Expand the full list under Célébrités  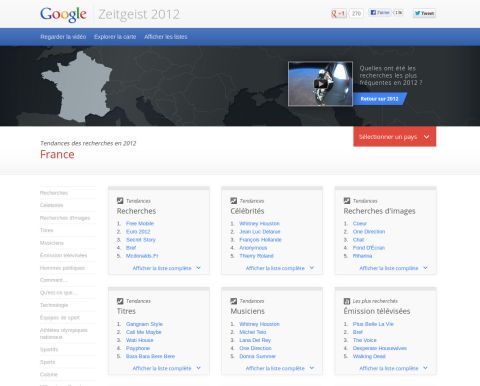(280, 268)
